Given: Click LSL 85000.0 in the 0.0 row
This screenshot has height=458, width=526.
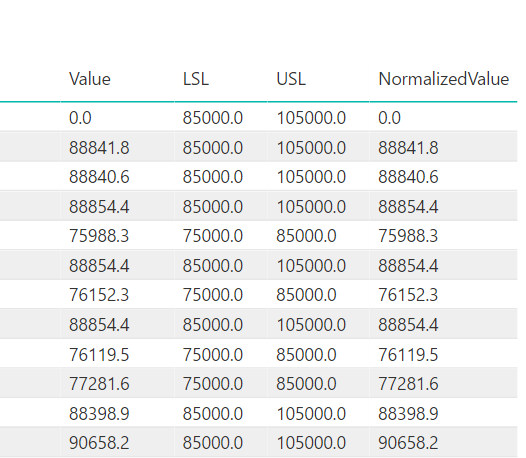Looking at the screenshot, I should click(213, 118).
